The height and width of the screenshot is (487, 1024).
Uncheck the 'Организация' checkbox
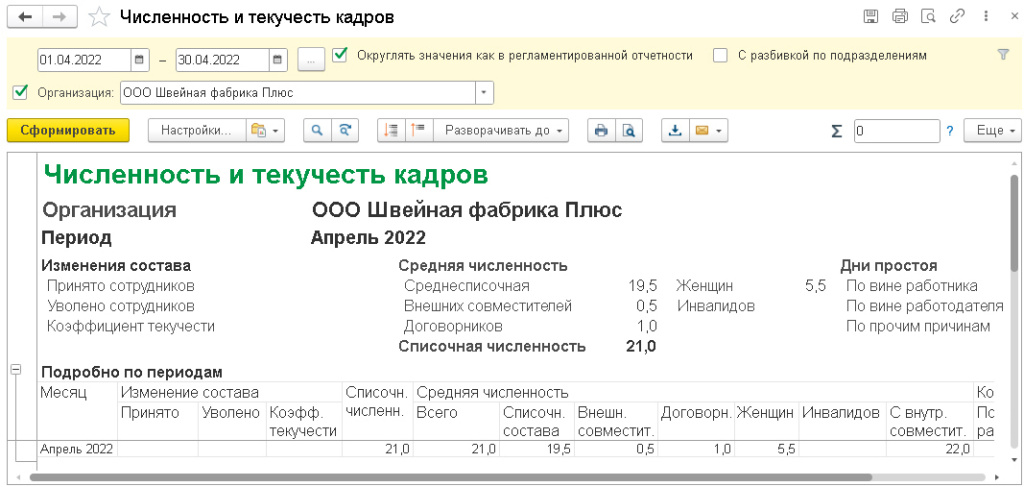[20, 93]
